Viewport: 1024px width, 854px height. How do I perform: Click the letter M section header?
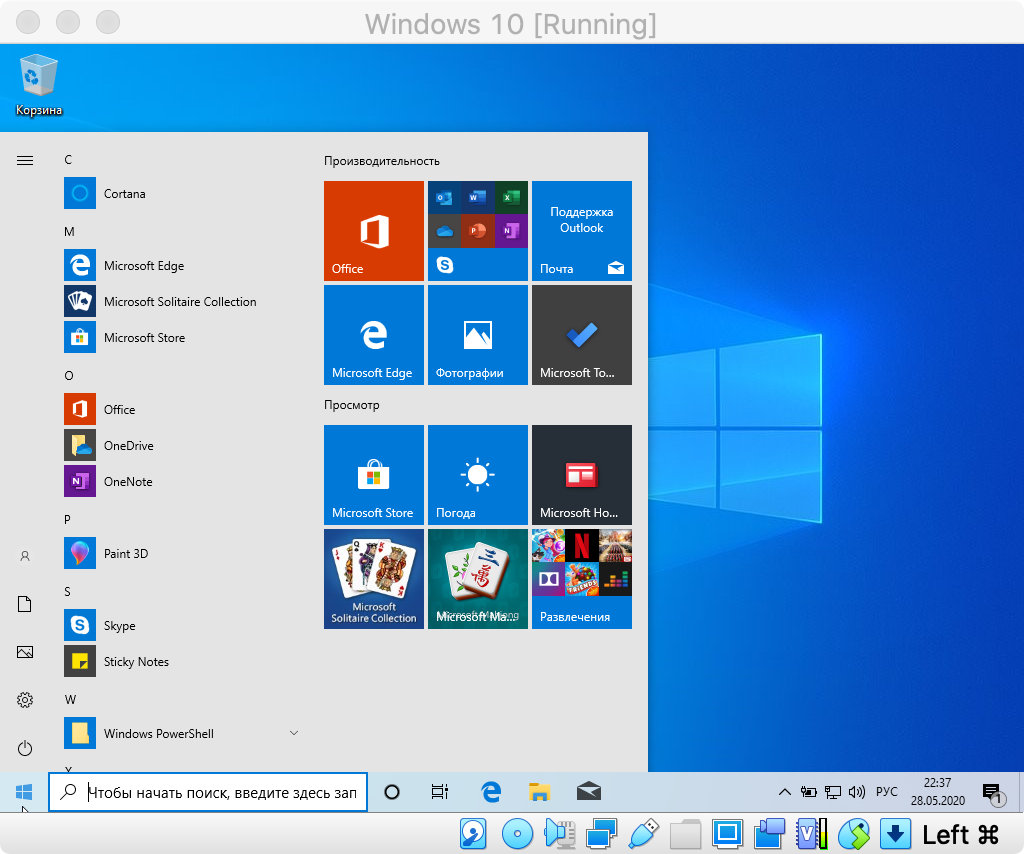pyautogui.click(x=69, y=231)
